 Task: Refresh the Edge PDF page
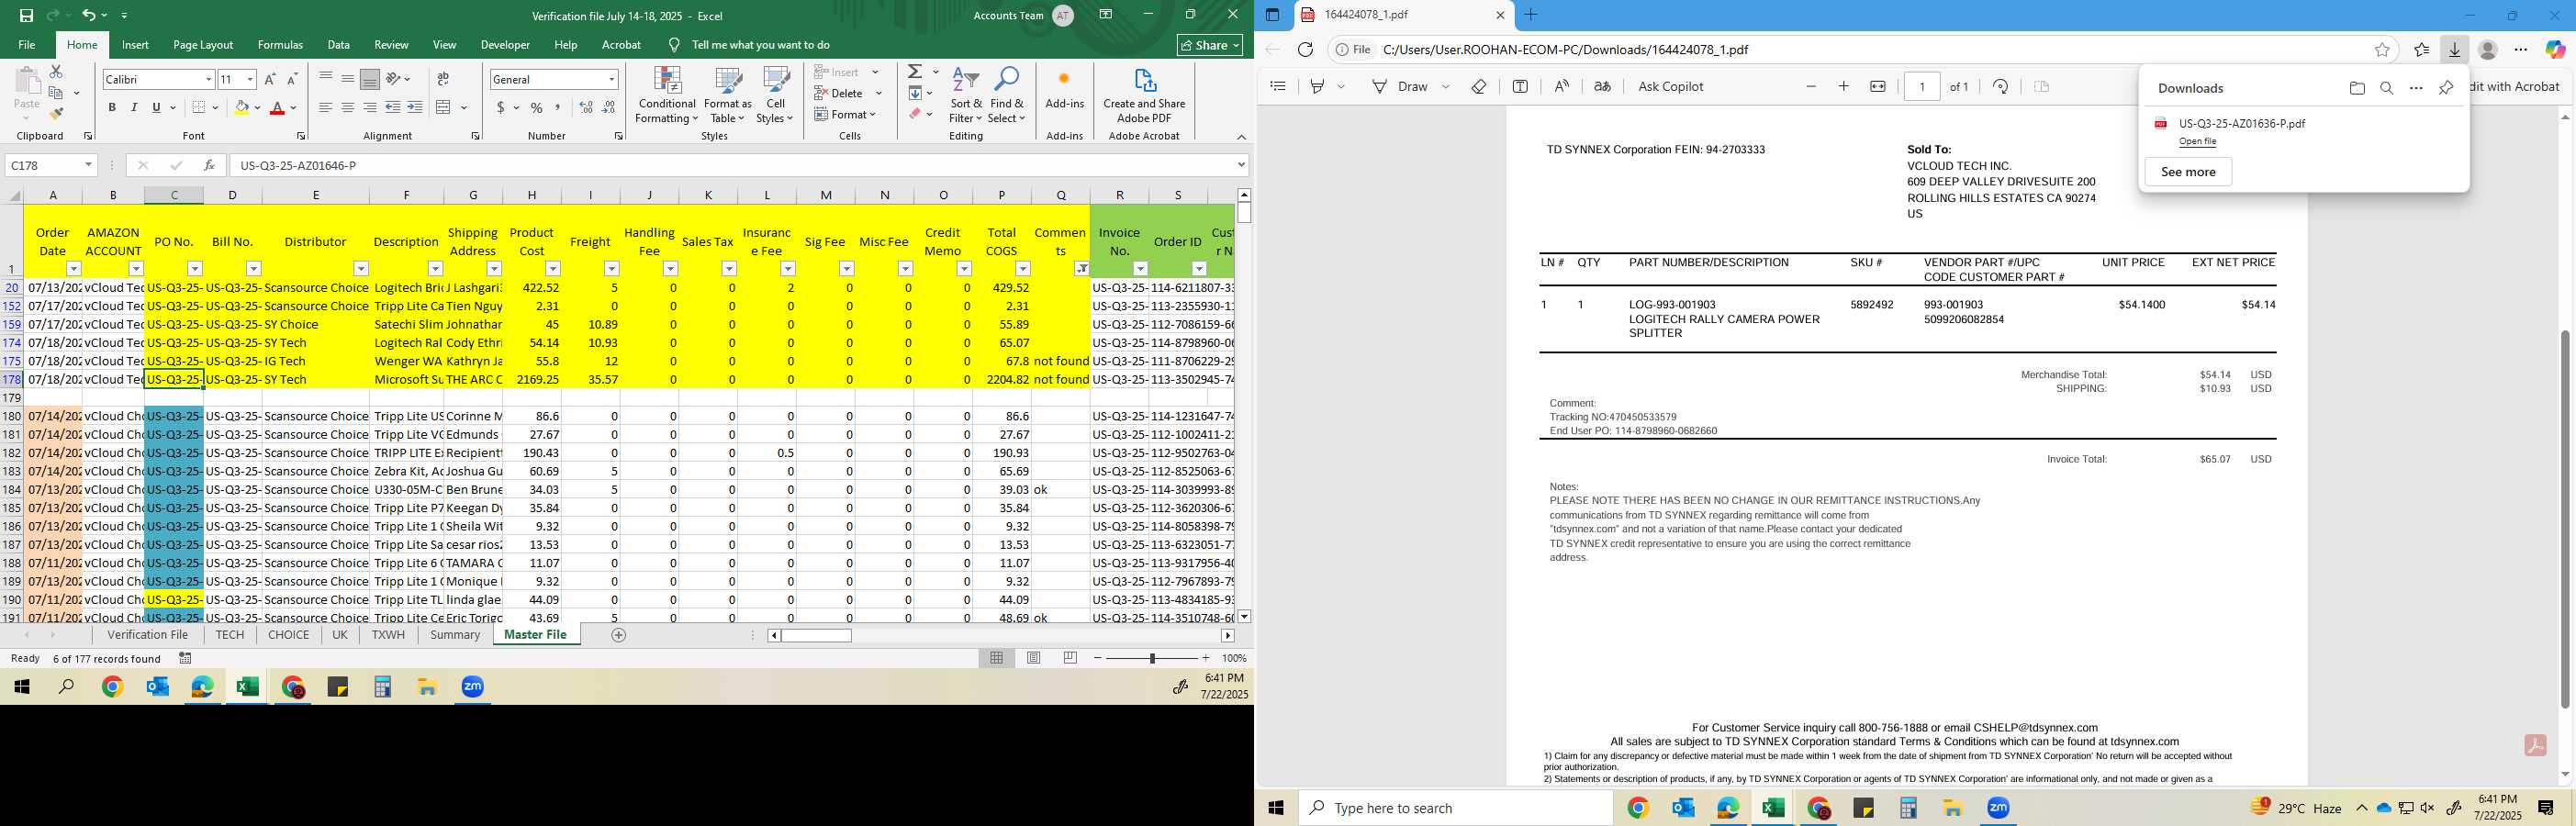[1305, 49]
